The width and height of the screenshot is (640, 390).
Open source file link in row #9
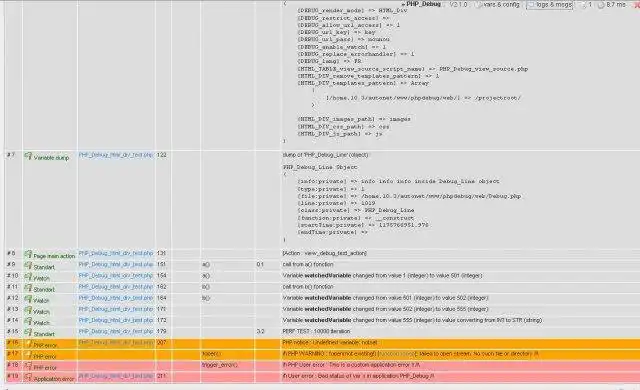(116, 264)
